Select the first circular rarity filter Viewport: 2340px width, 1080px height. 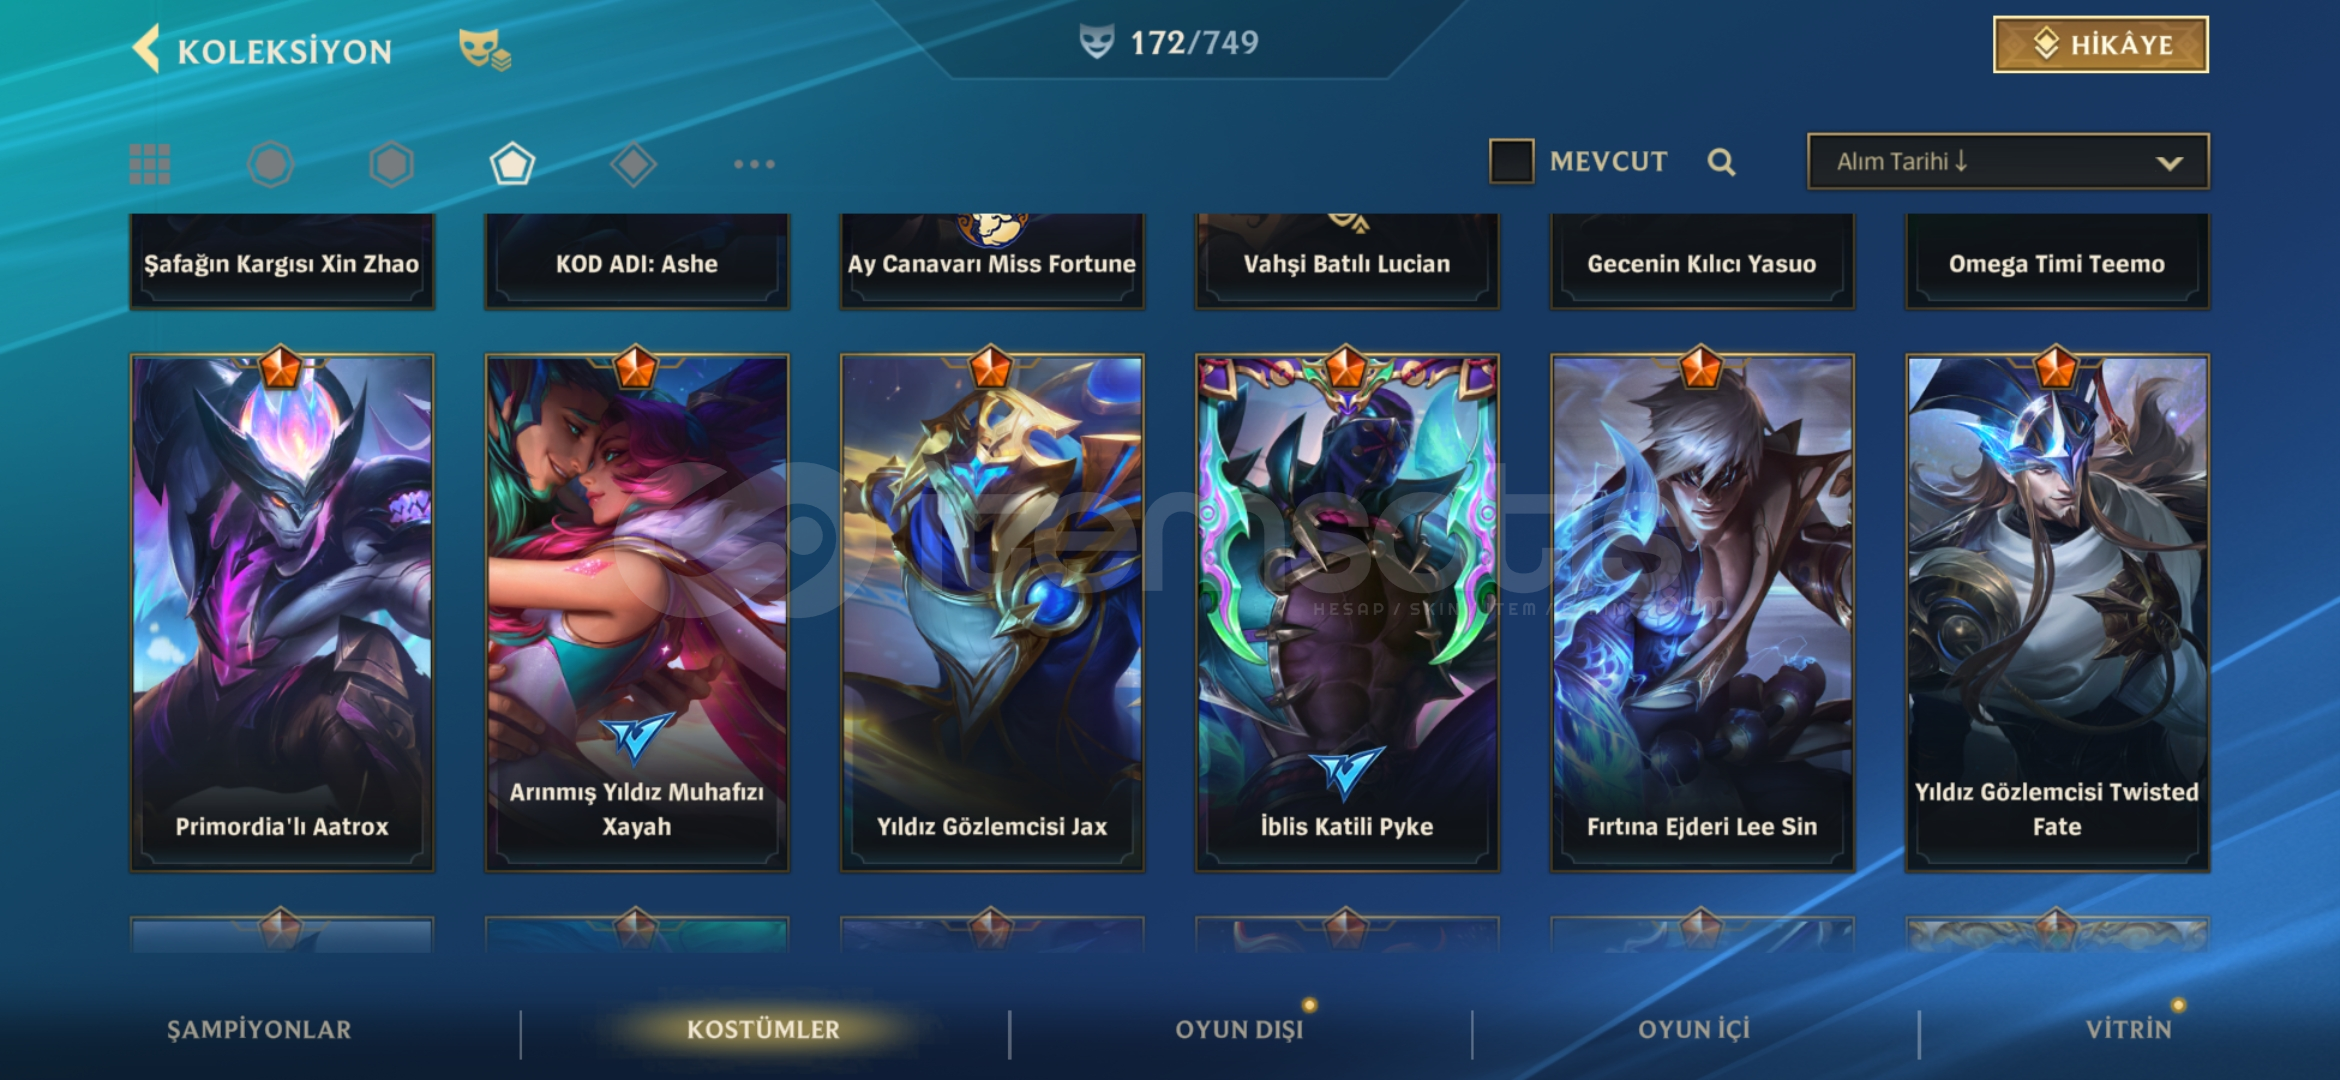point(270,164)
